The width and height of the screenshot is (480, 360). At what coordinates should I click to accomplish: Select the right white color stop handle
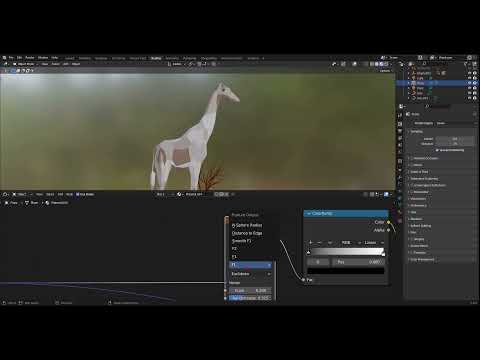pyautogui.click(x=383, y=254)
